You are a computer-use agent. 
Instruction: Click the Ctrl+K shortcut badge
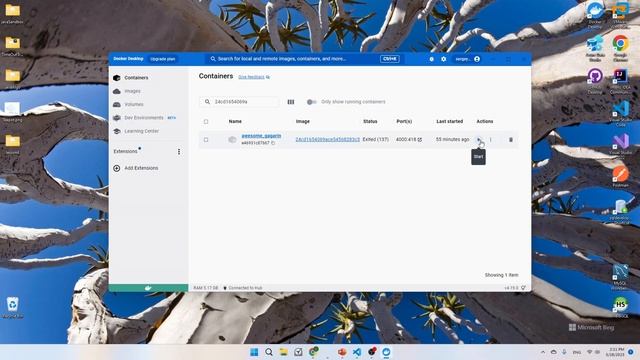click(x=390, y=59)
